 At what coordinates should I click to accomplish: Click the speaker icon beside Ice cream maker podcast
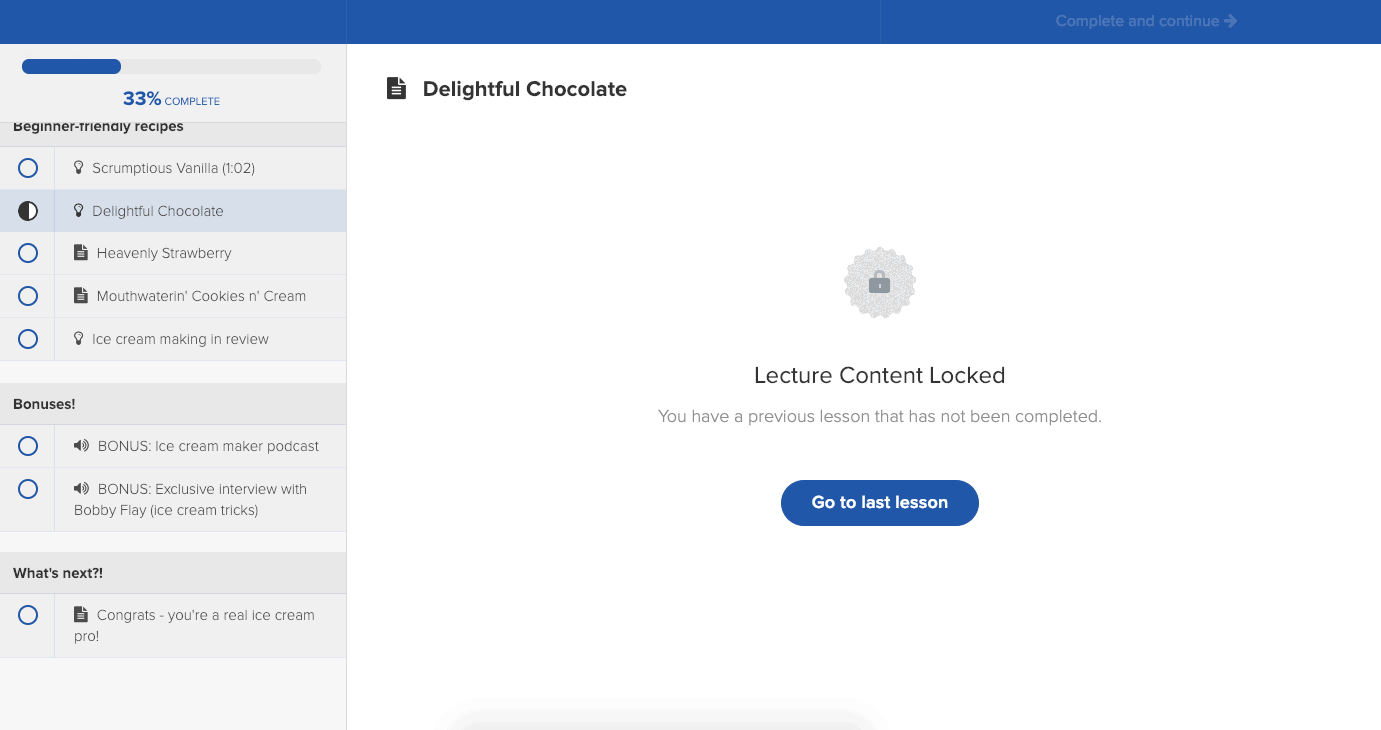point(81,446)
